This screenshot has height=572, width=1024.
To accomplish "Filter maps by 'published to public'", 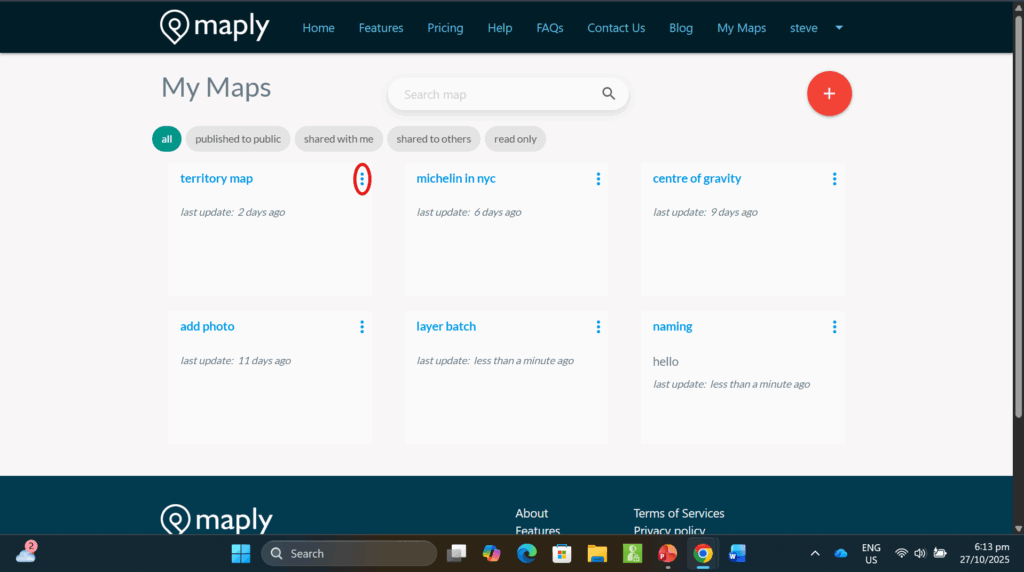I will 238,139.
